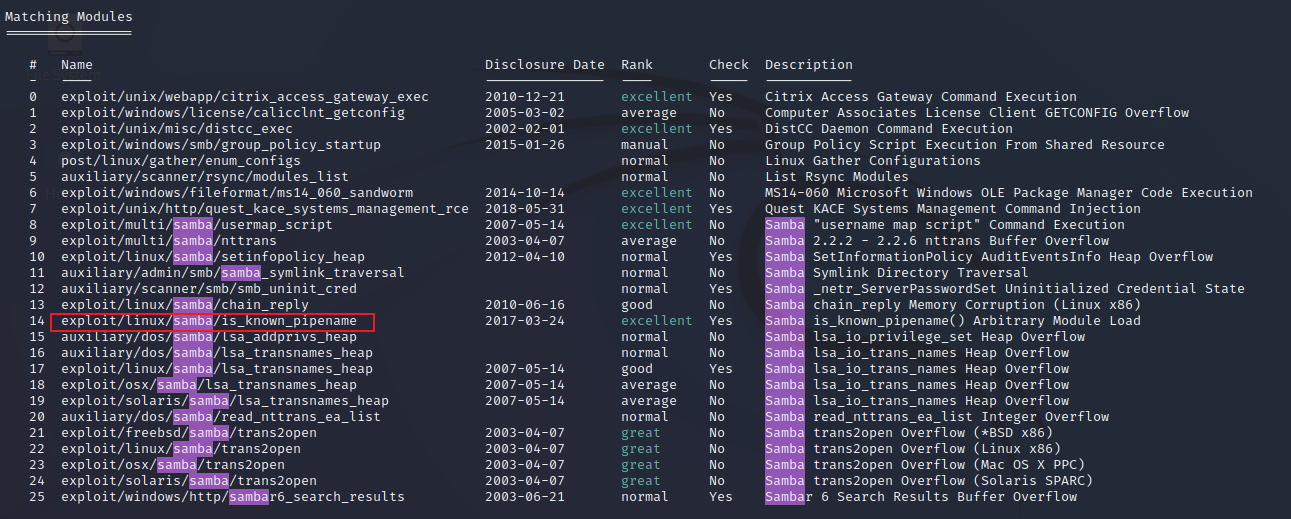This screenshot has height=519, width=1291.
Task: Click 'Citrix Access Gateway Command Execution' description
Action: click(921, 97)
